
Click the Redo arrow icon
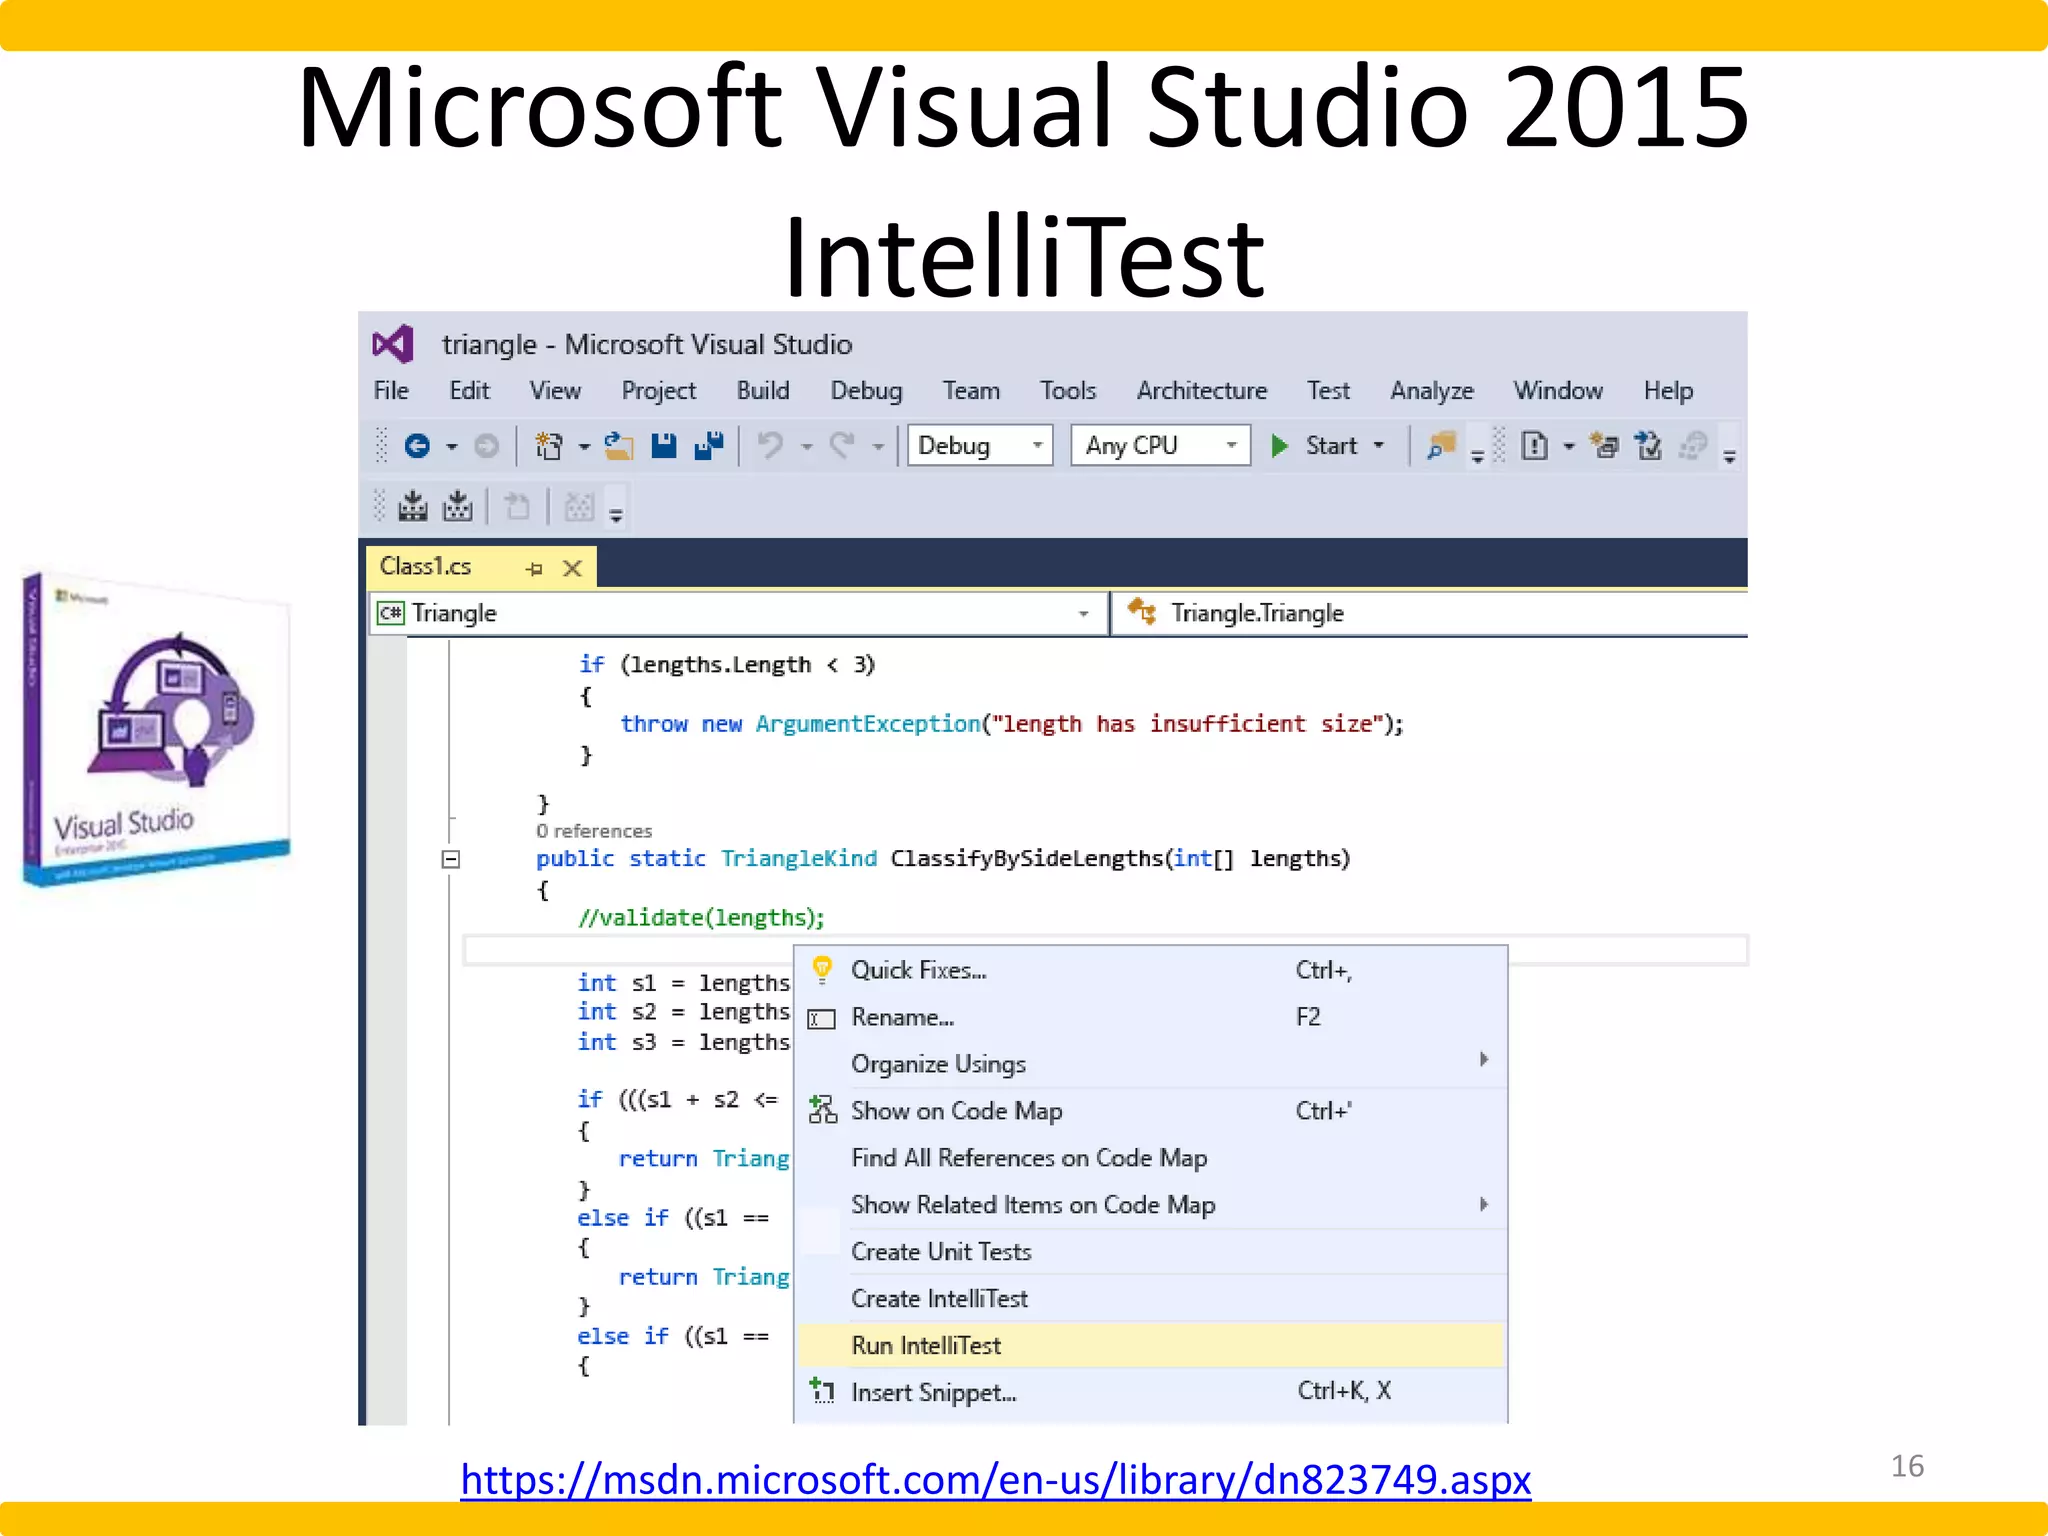[x=842, y=445]
